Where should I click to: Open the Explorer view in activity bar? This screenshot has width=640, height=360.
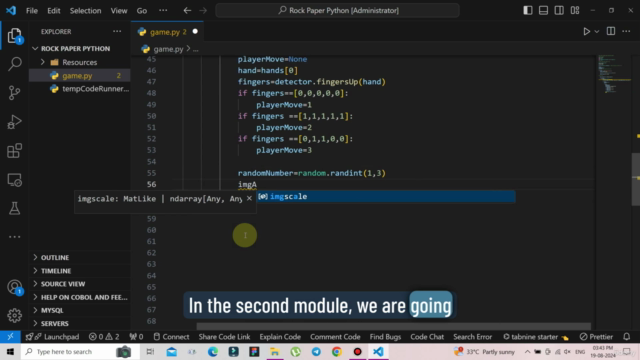[x=15, y=36]
